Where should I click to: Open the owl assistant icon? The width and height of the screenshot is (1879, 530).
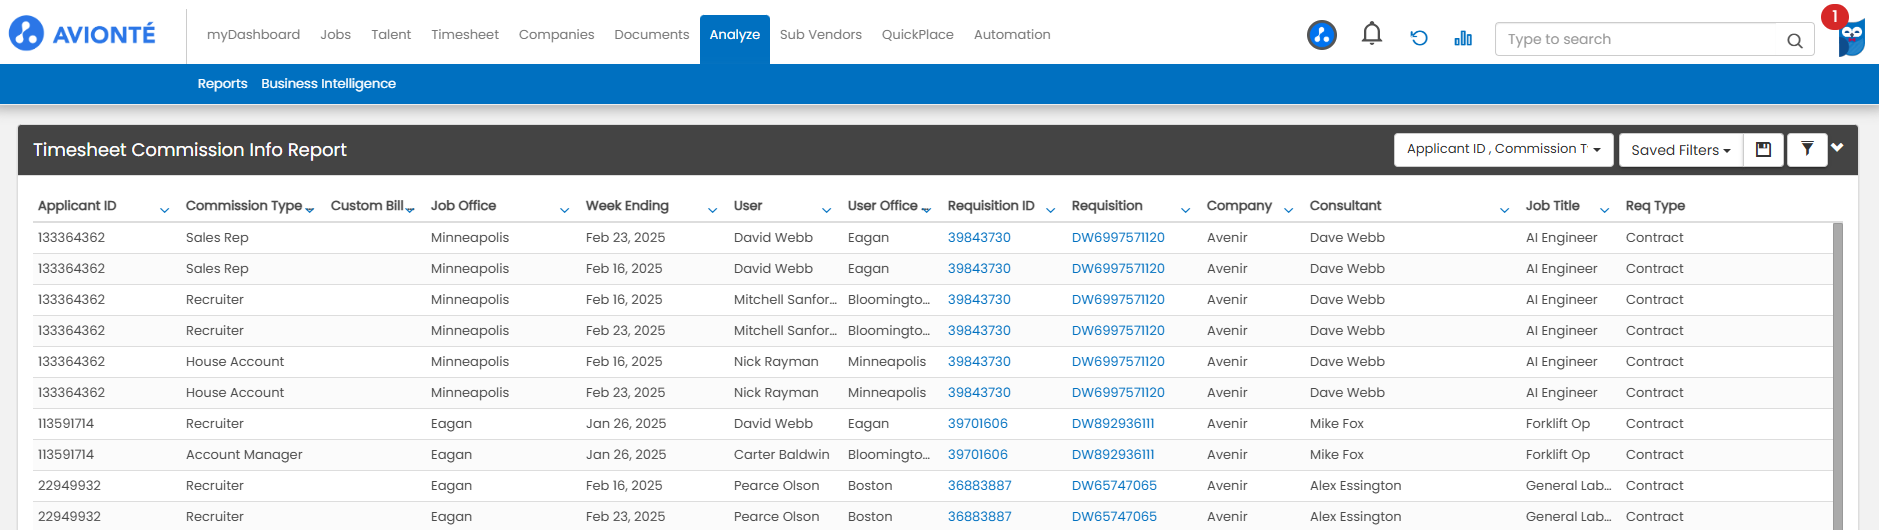(1851, 38)
